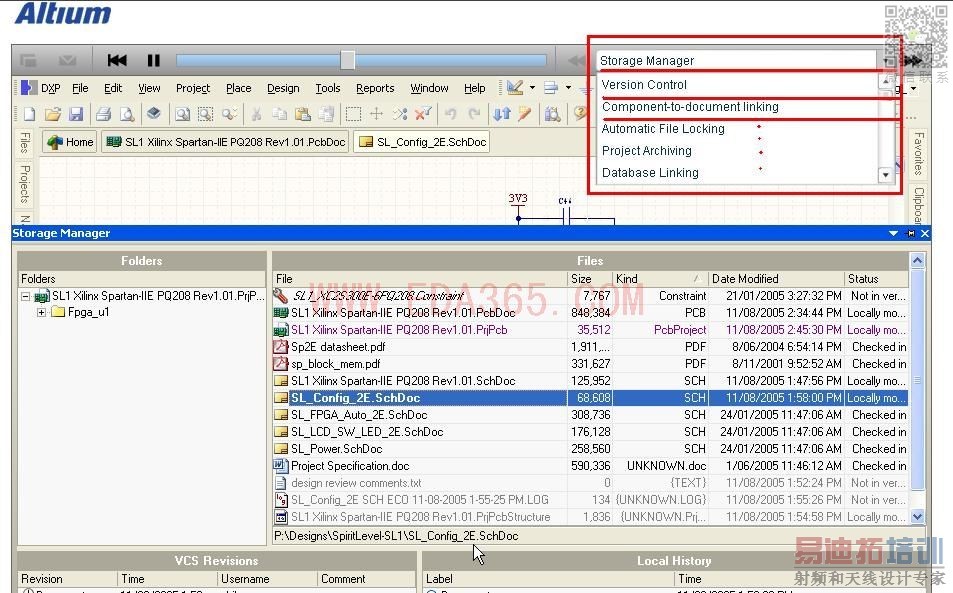The height and width of the screenshot is (593, 953).
Task: Click the Clear Filter red X icon
Action: click(422, 114)
